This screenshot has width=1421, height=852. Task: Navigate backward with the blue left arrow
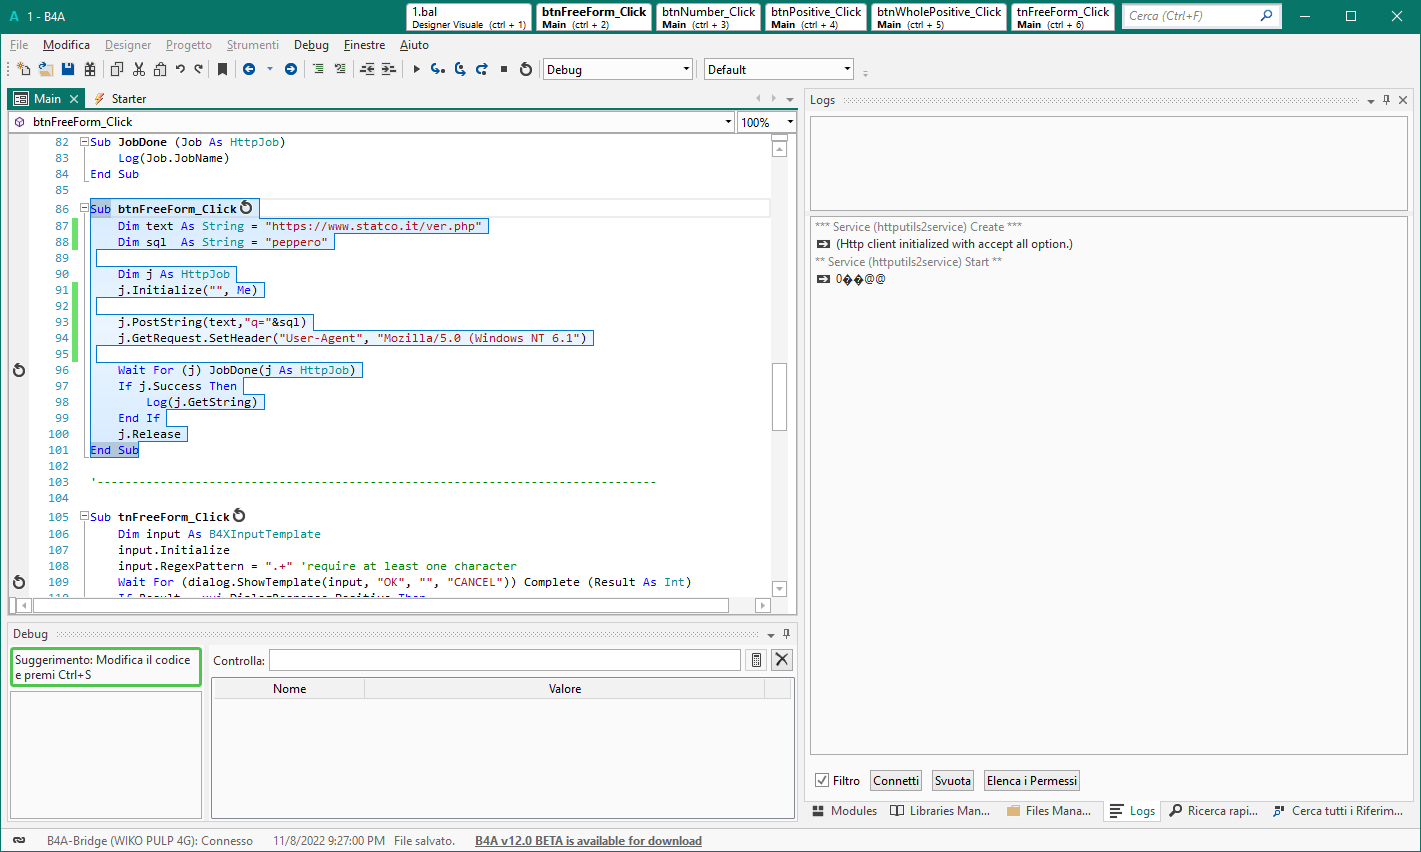pyautogui.click(x=249, y=69)
